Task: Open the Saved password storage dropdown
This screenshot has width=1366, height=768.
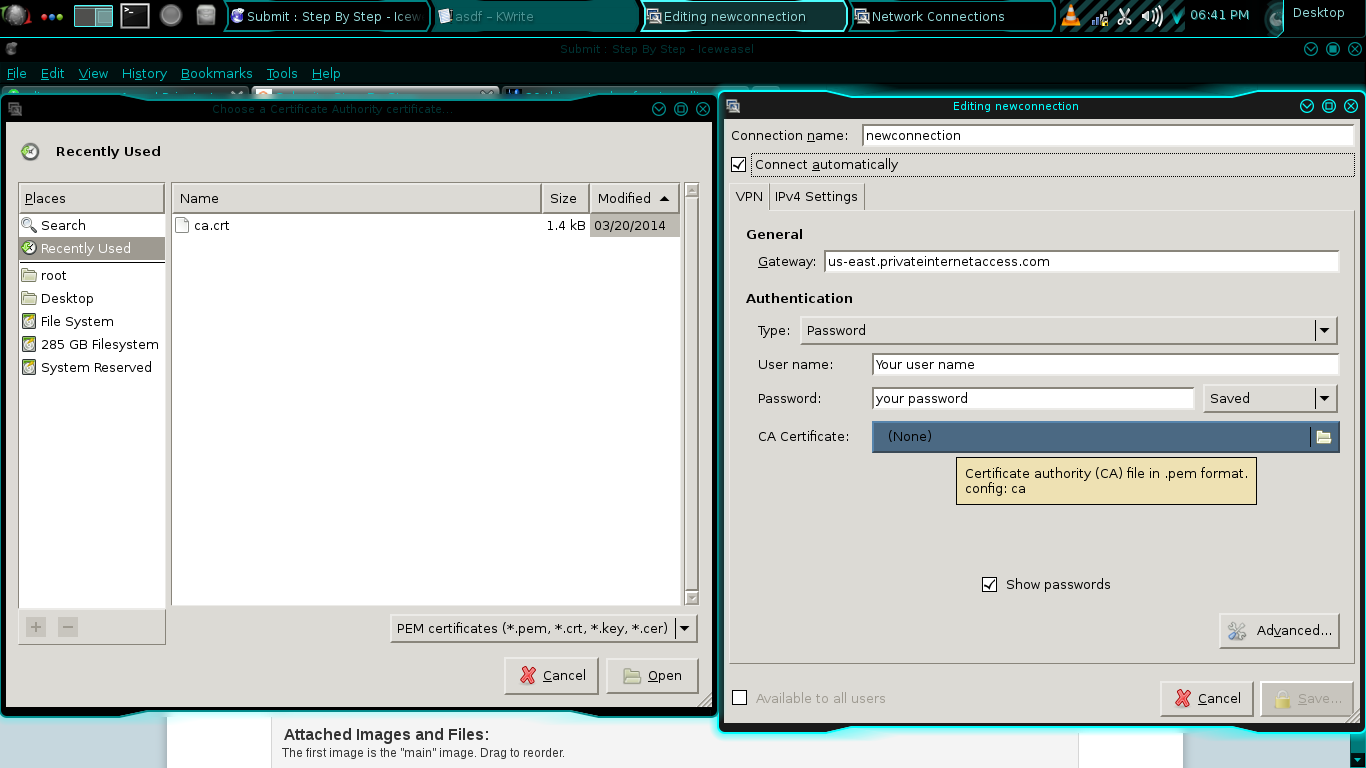Action: click(x=1270, y=398)
